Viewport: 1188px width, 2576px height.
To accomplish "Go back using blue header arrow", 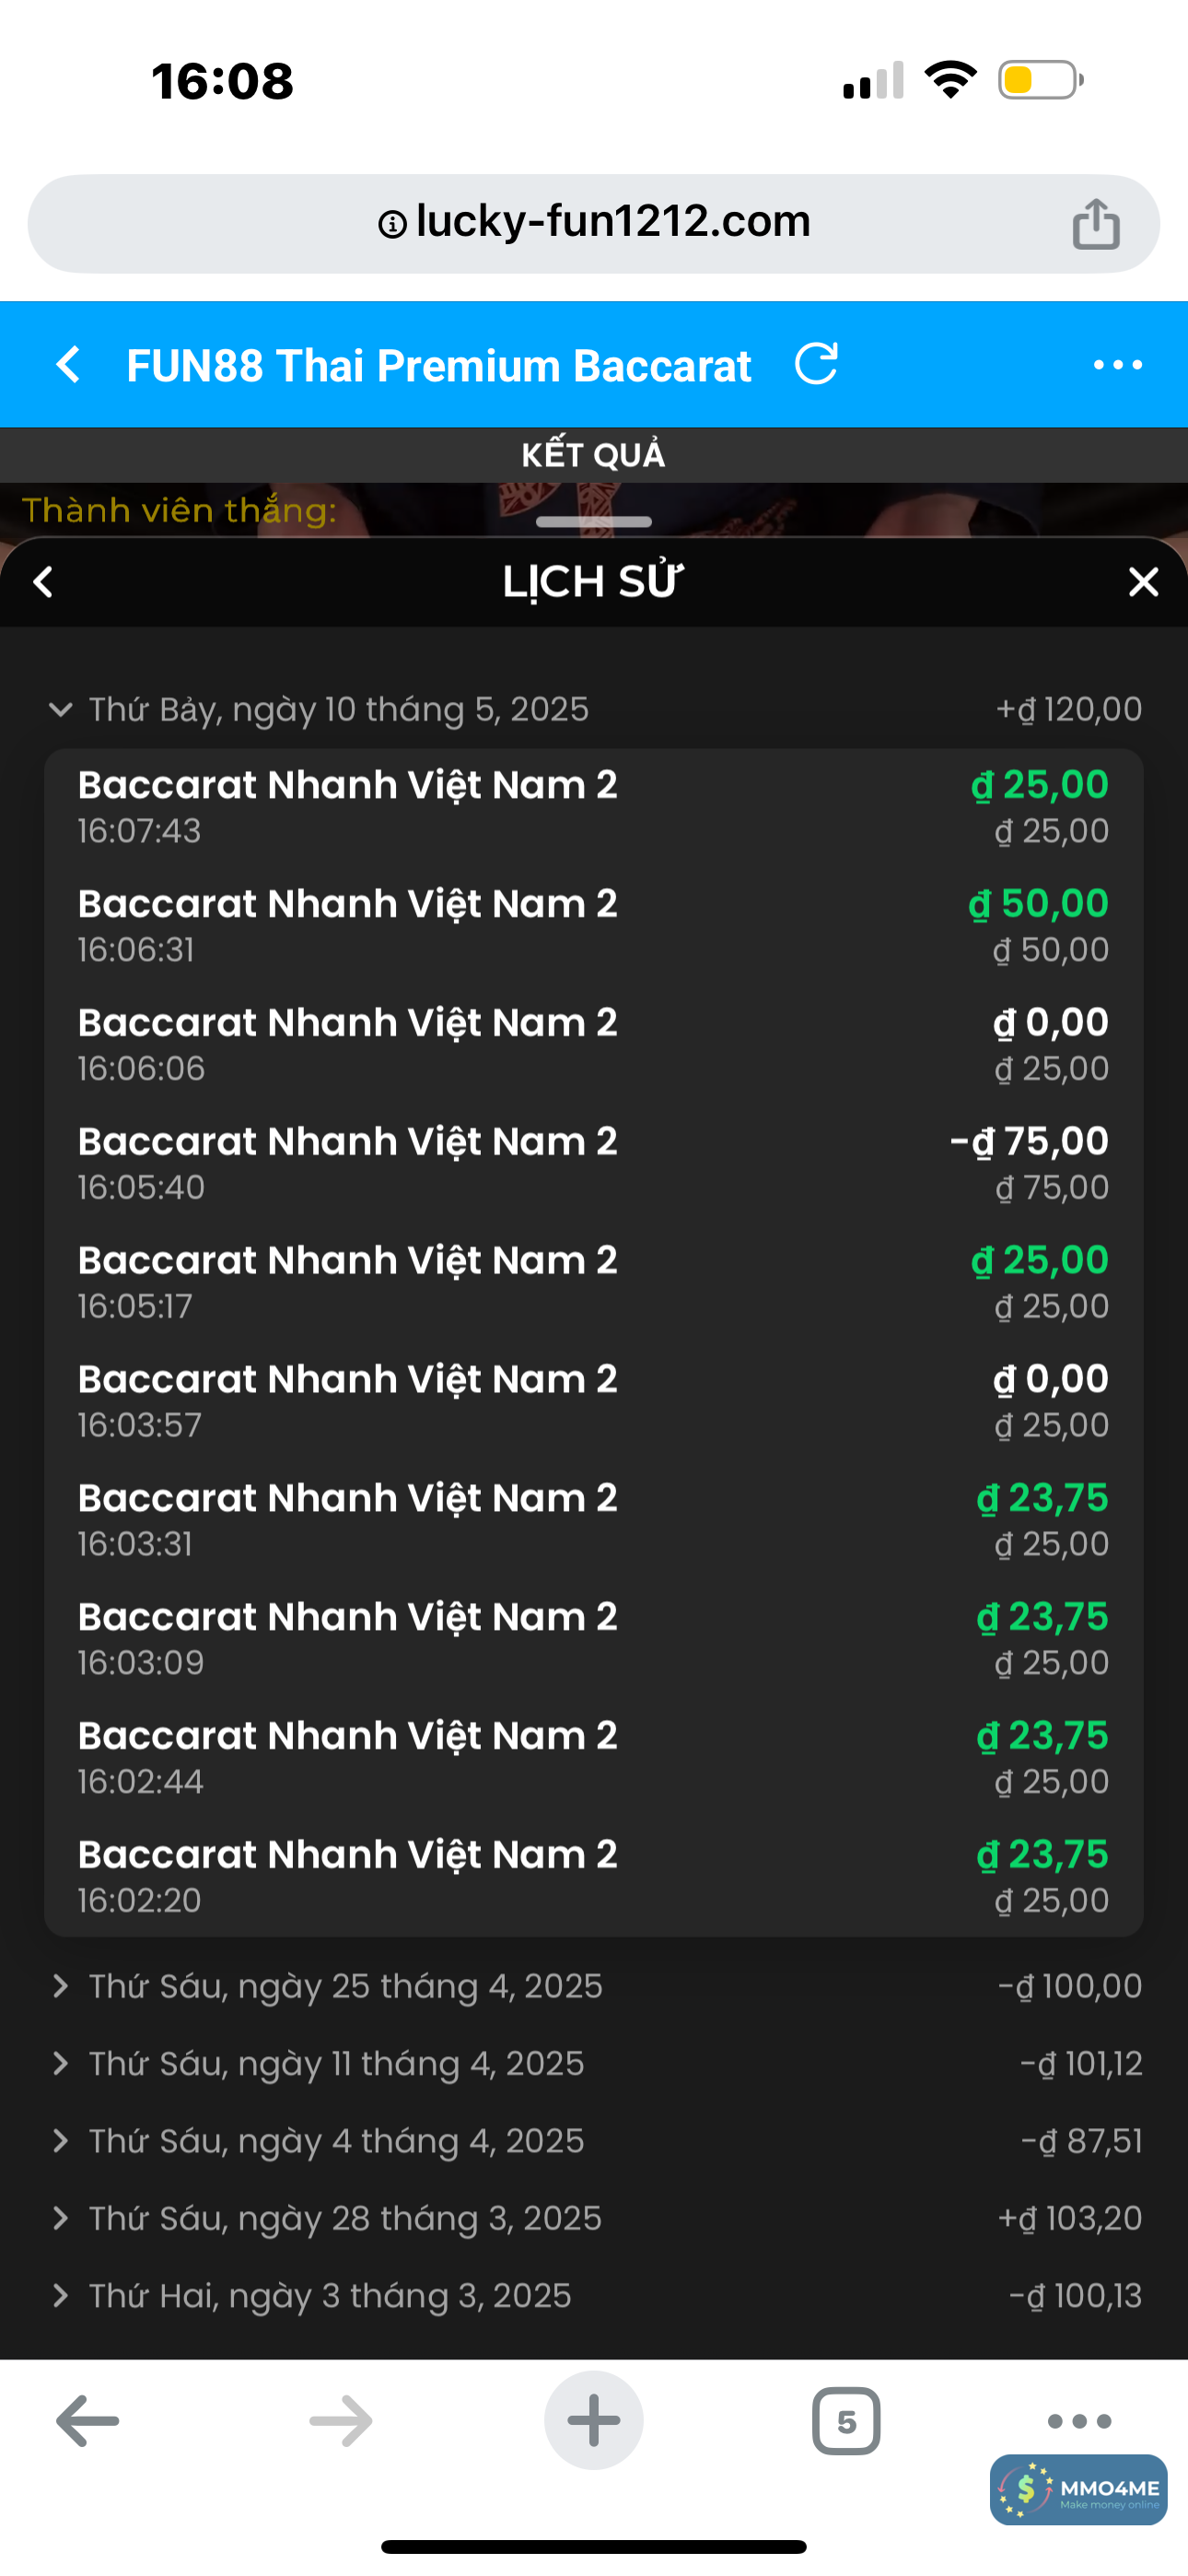I will (68, 365).
